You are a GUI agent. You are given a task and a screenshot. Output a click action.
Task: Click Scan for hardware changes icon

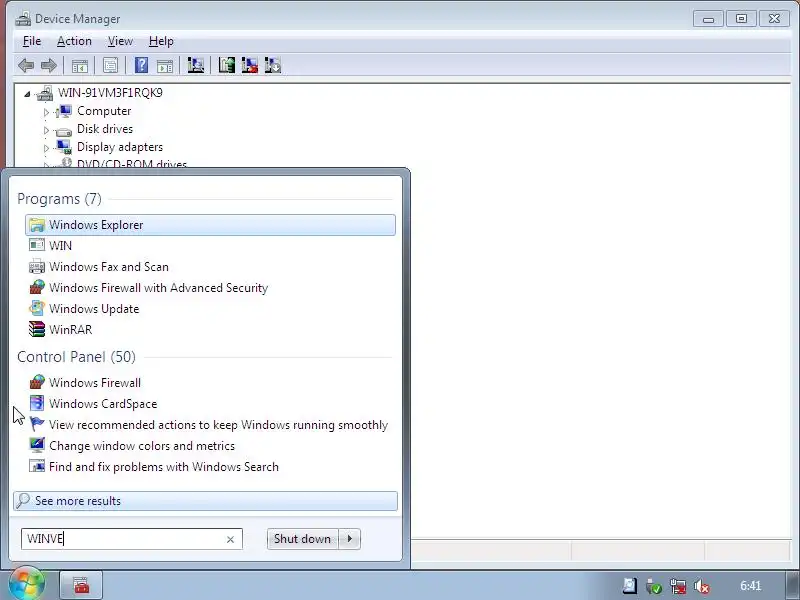tap(195, 65)
